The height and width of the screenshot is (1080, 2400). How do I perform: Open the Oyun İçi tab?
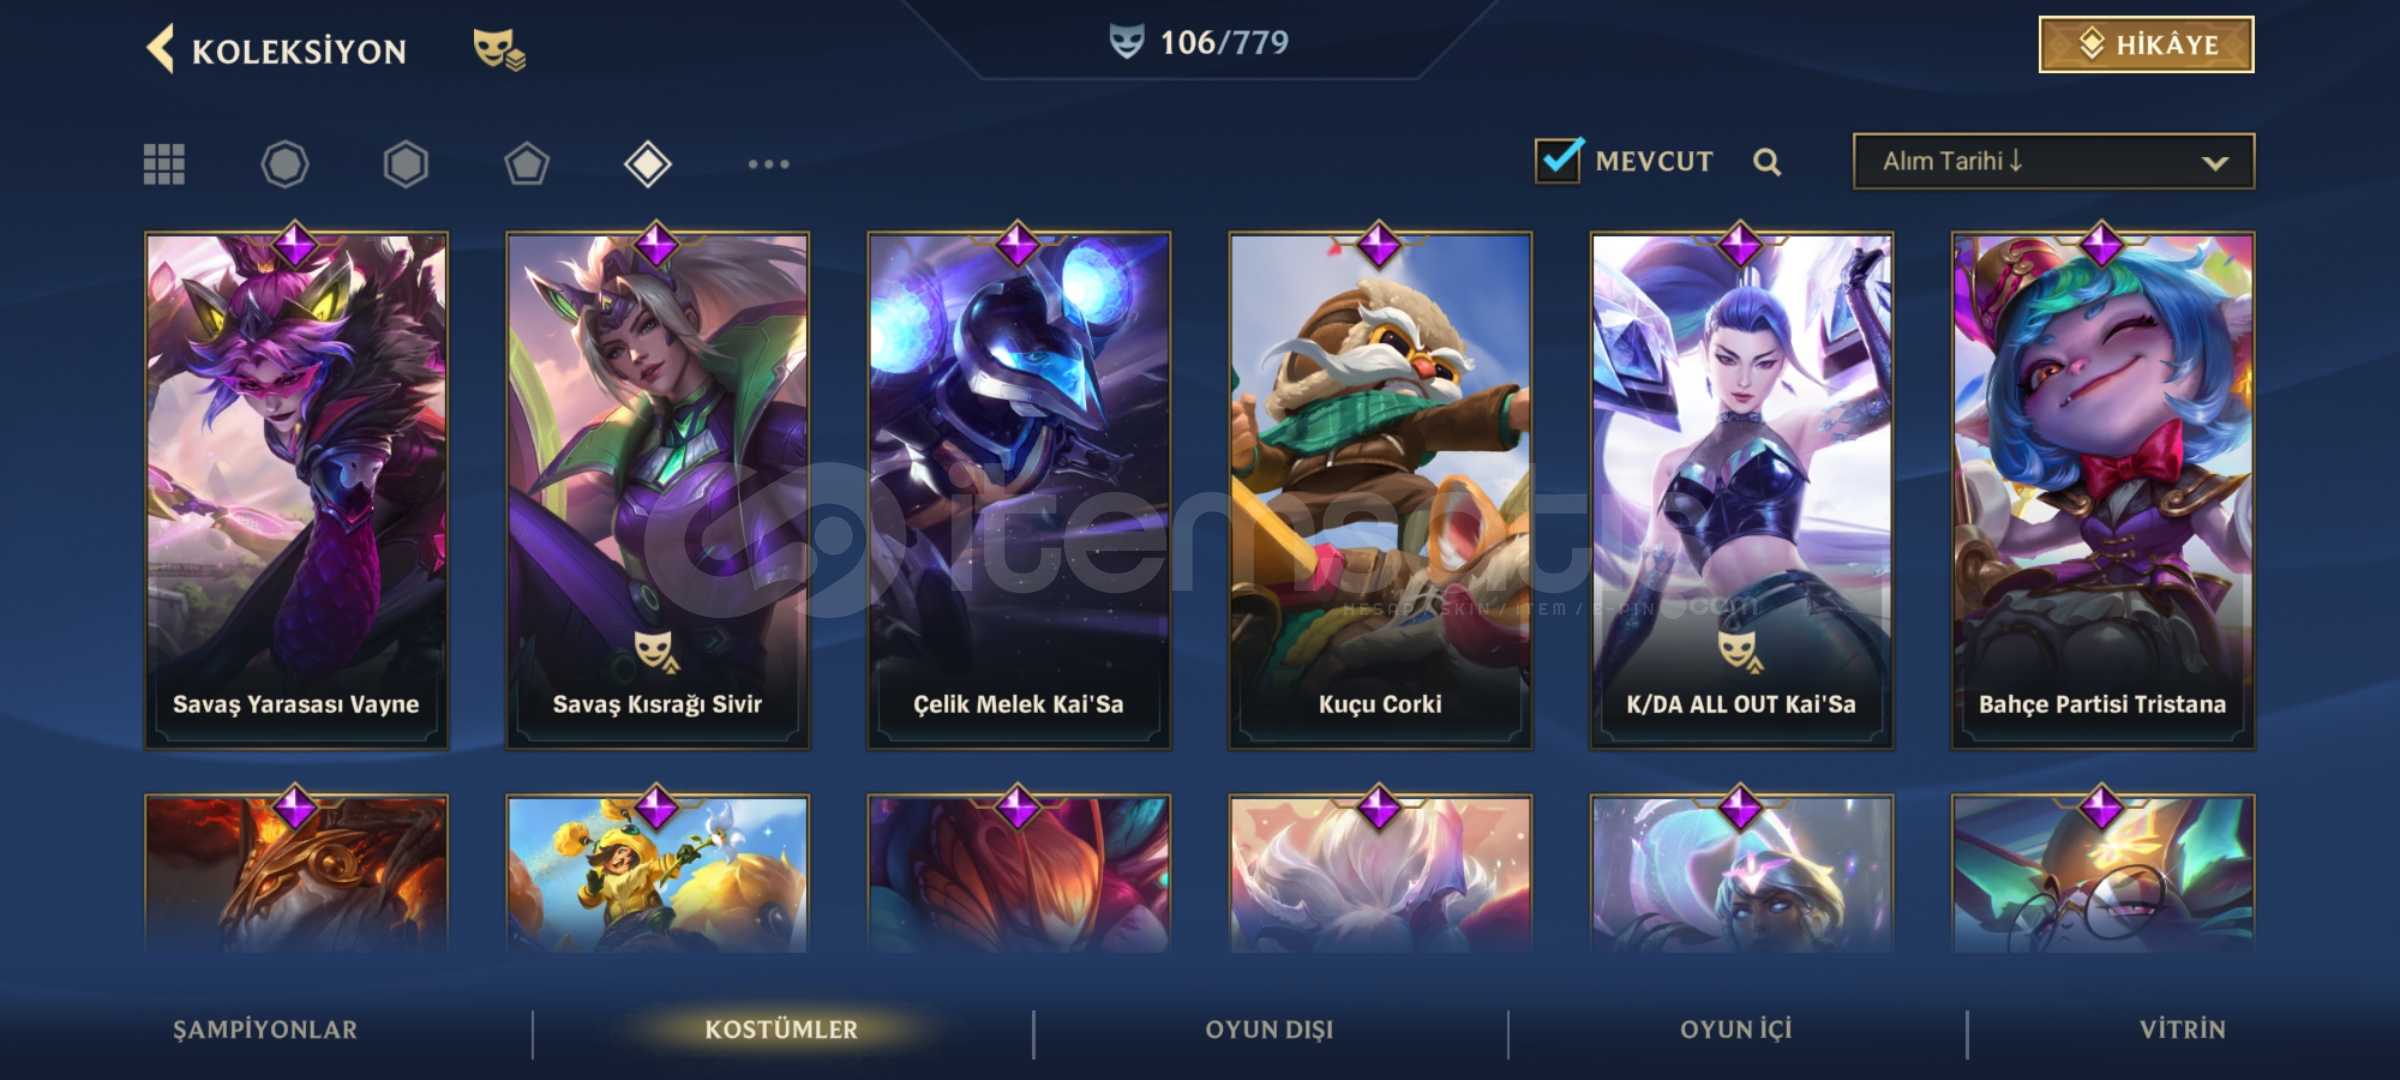(1736, 1030)
